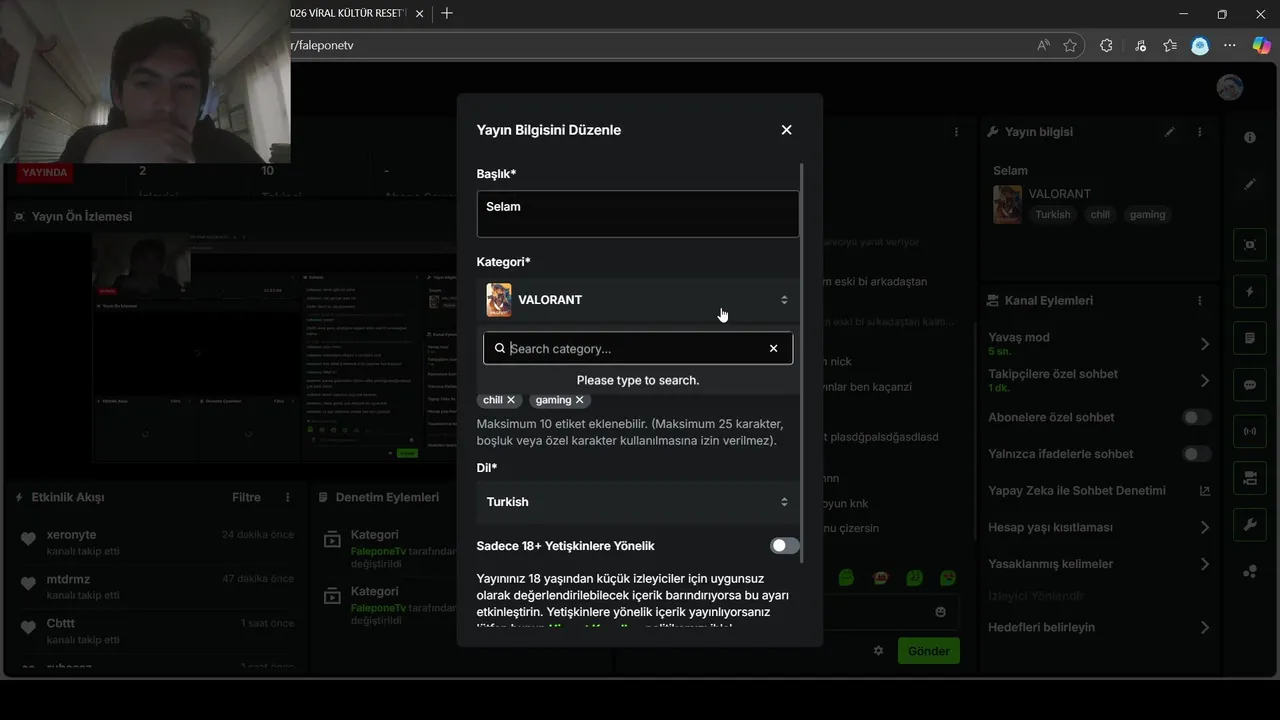This screenshot has height=720, width=1280.
Task: Toggle wrench icon in right sidebar
Action: point(1250,525)
